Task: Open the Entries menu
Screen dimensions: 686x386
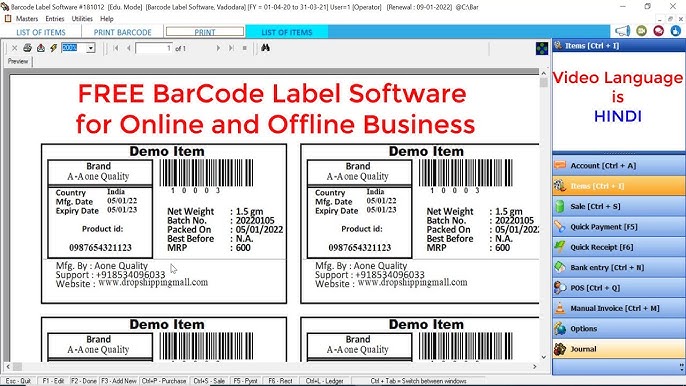Action: 55,19
